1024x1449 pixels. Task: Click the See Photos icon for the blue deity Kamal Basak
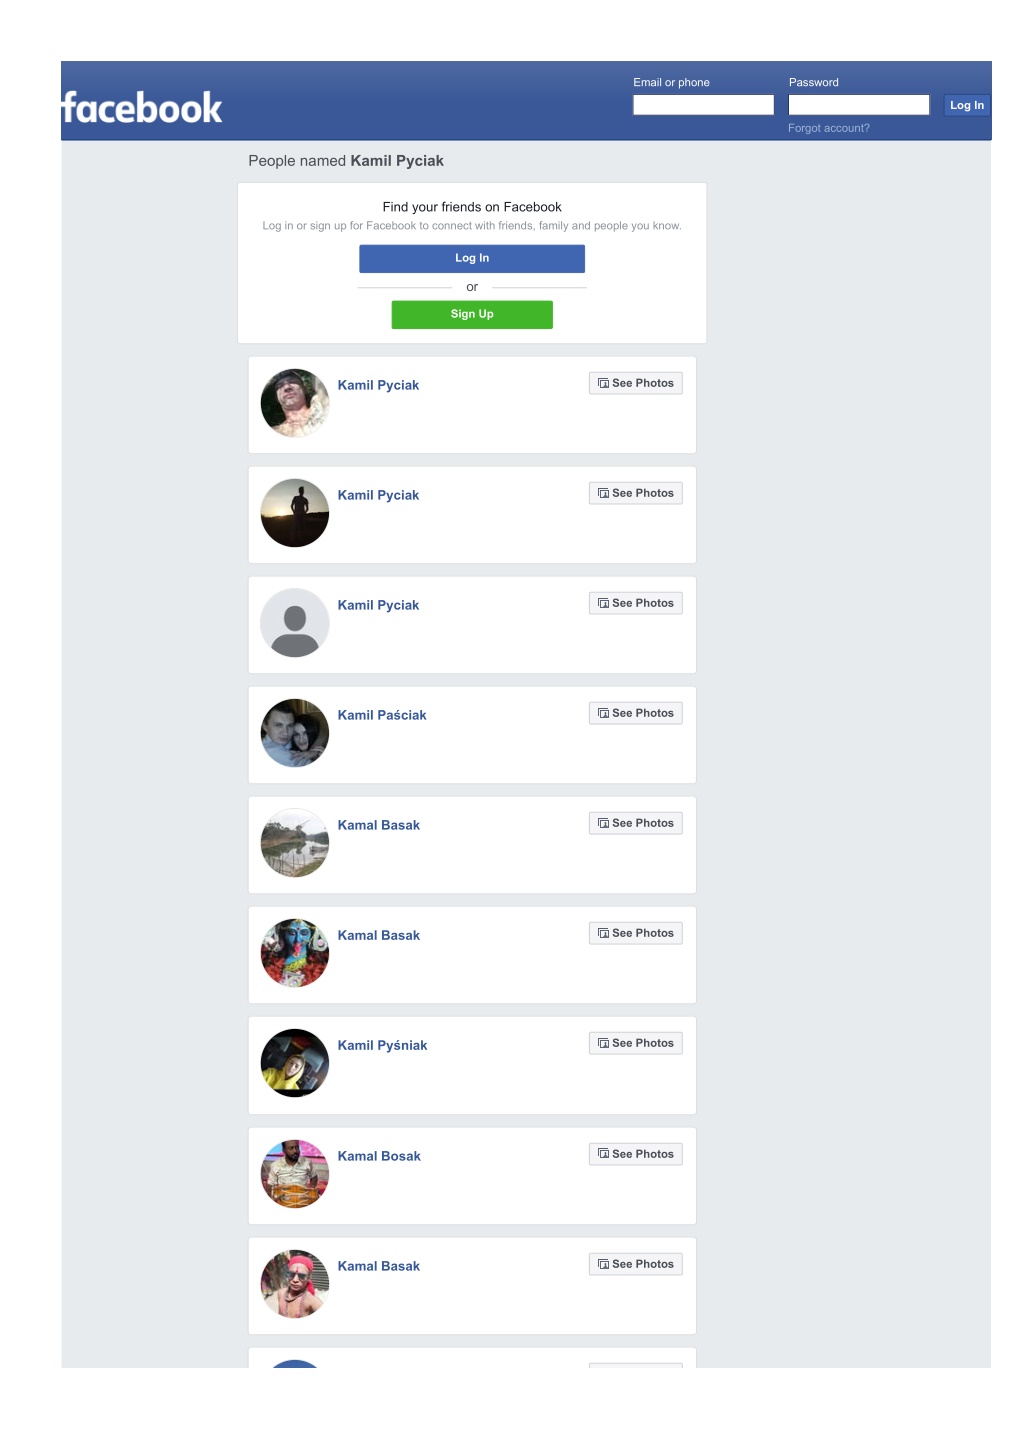603,933
